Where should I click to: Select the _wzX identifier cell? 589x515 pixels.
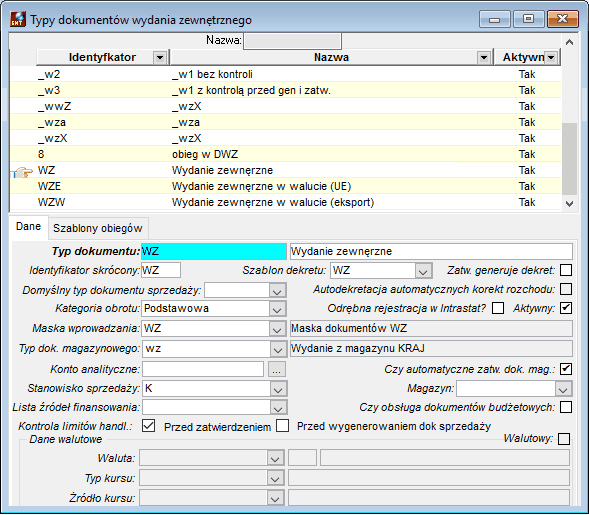(x=53, y=138)
